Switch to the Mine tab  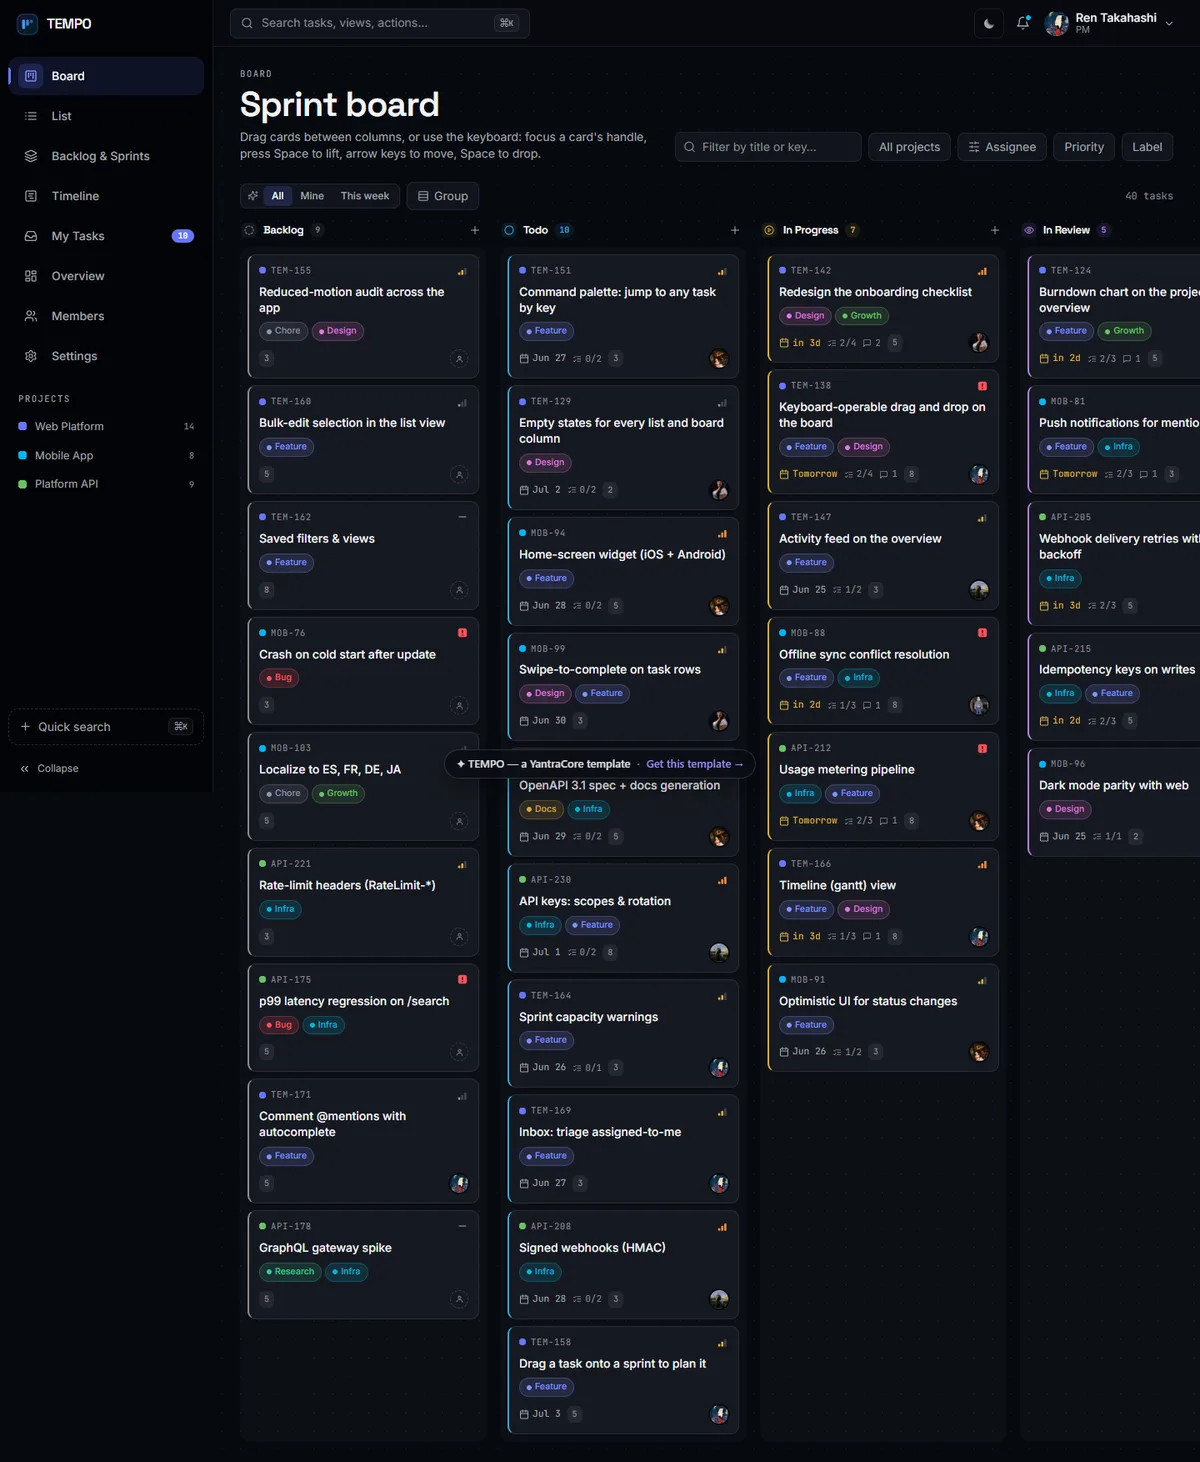312,196
